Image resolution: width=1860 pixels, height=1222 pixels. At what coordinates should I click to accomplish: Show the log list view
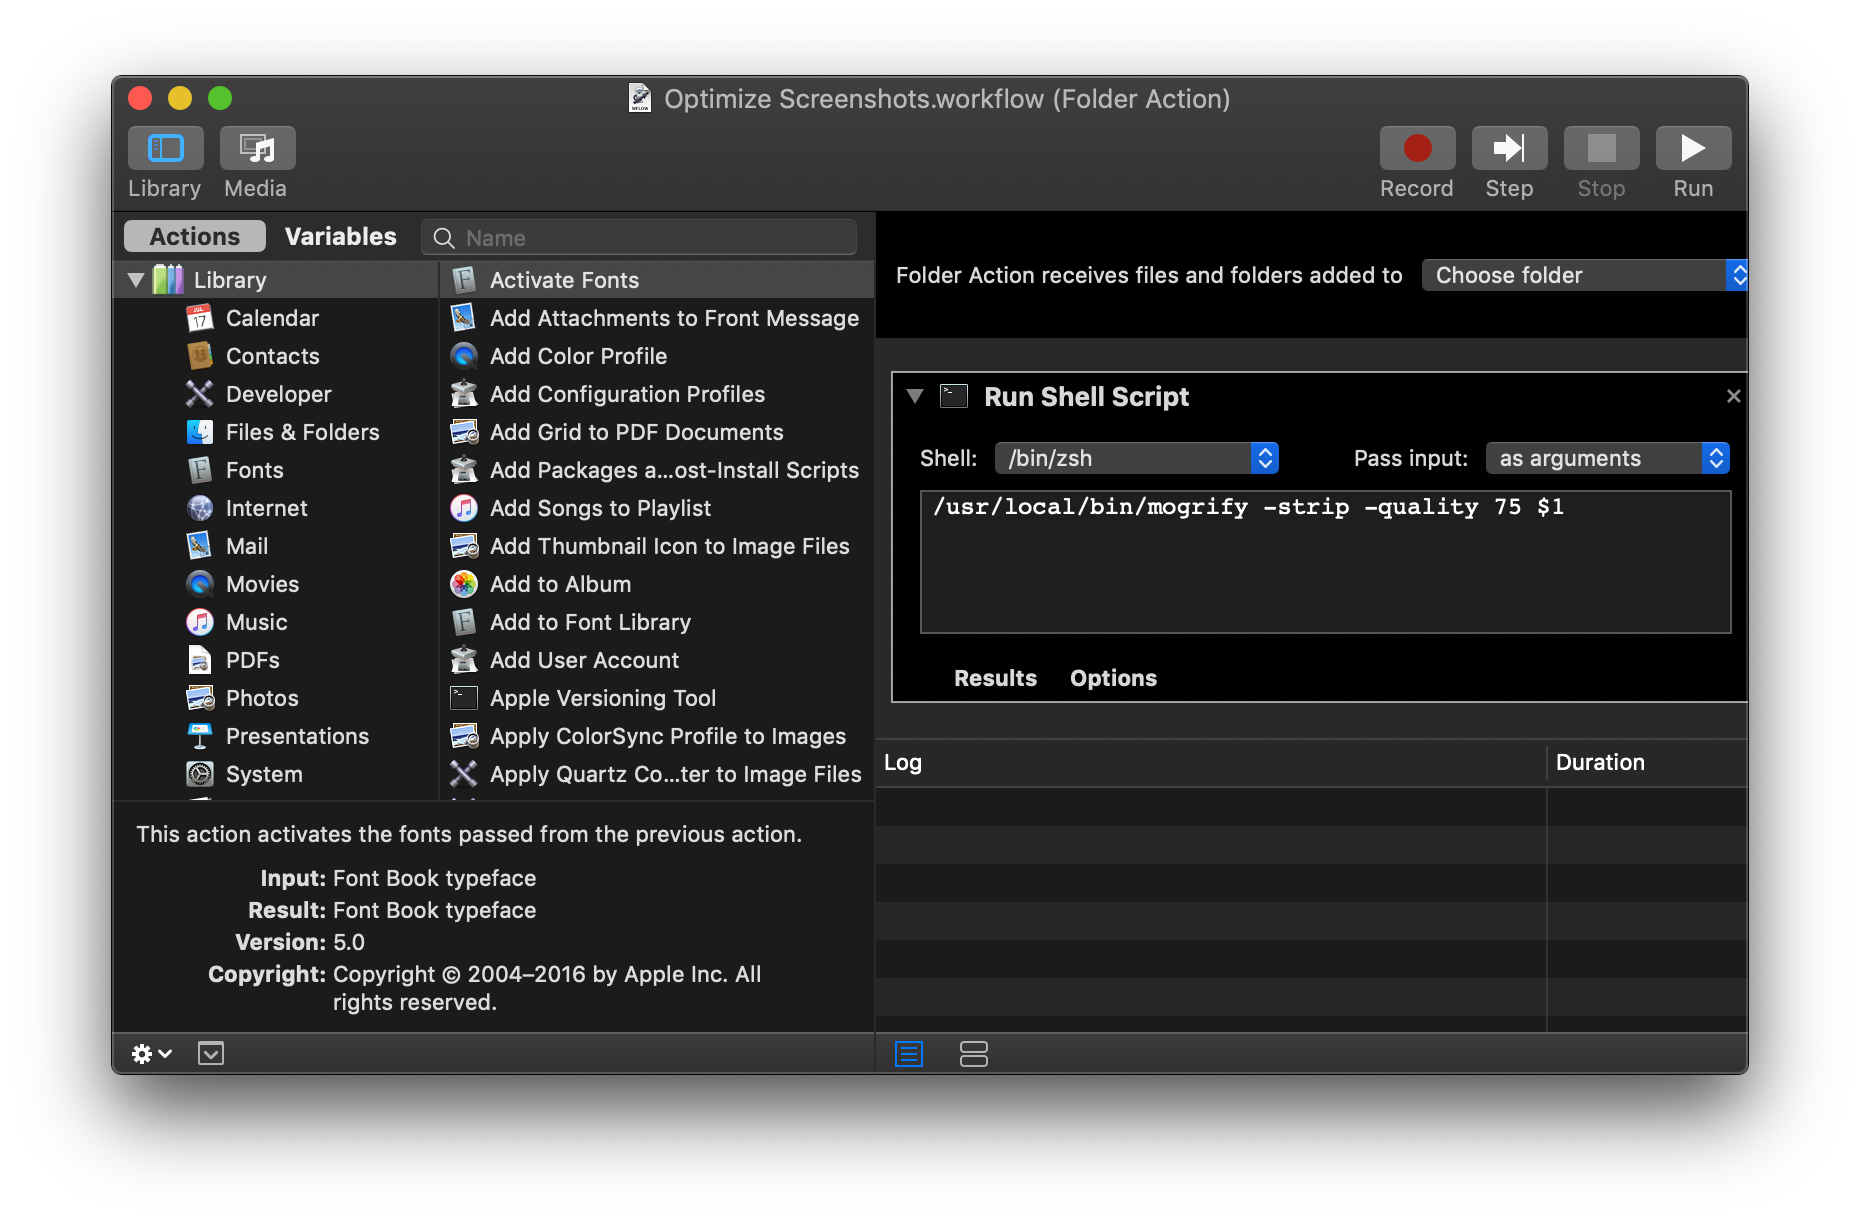coord(909,1053)
